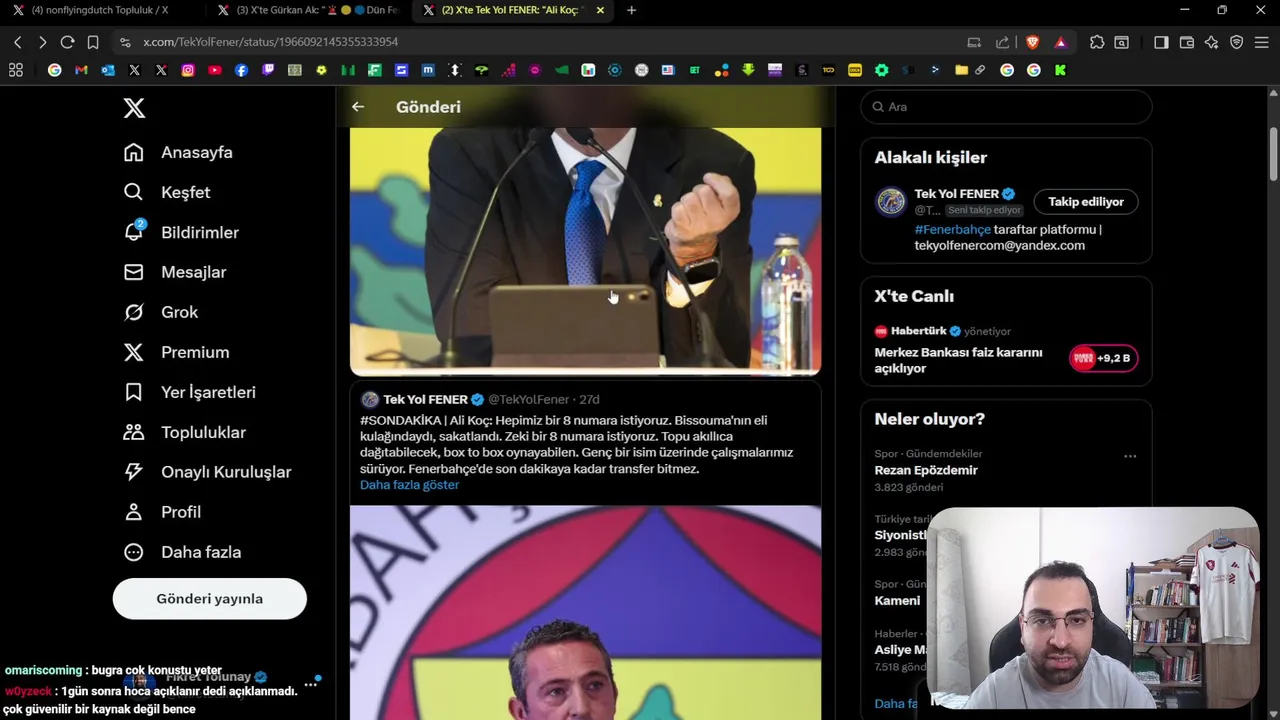Open Habertürk live broadcast card
This screenshot has width=1280, height=720.
pyautogui.click(x=1006, y=346)
